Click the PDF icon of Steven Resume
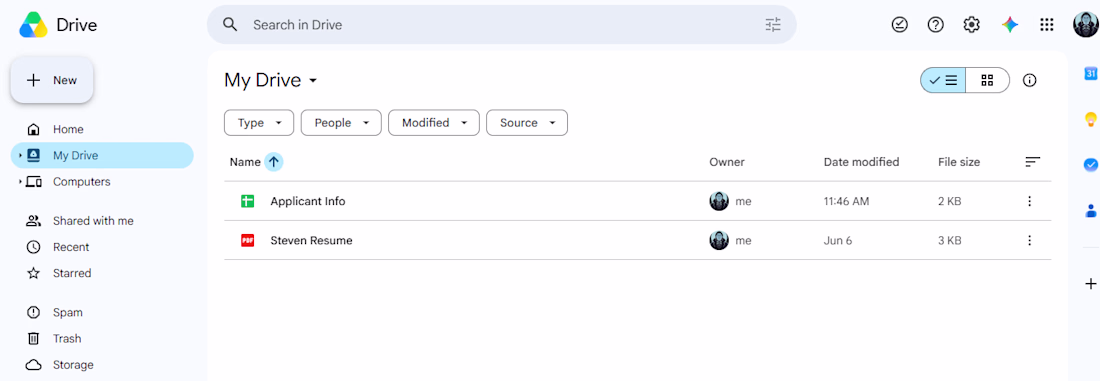Image resolution: width=1100 pixels, height=381 pixels. (x=247, y=241)
